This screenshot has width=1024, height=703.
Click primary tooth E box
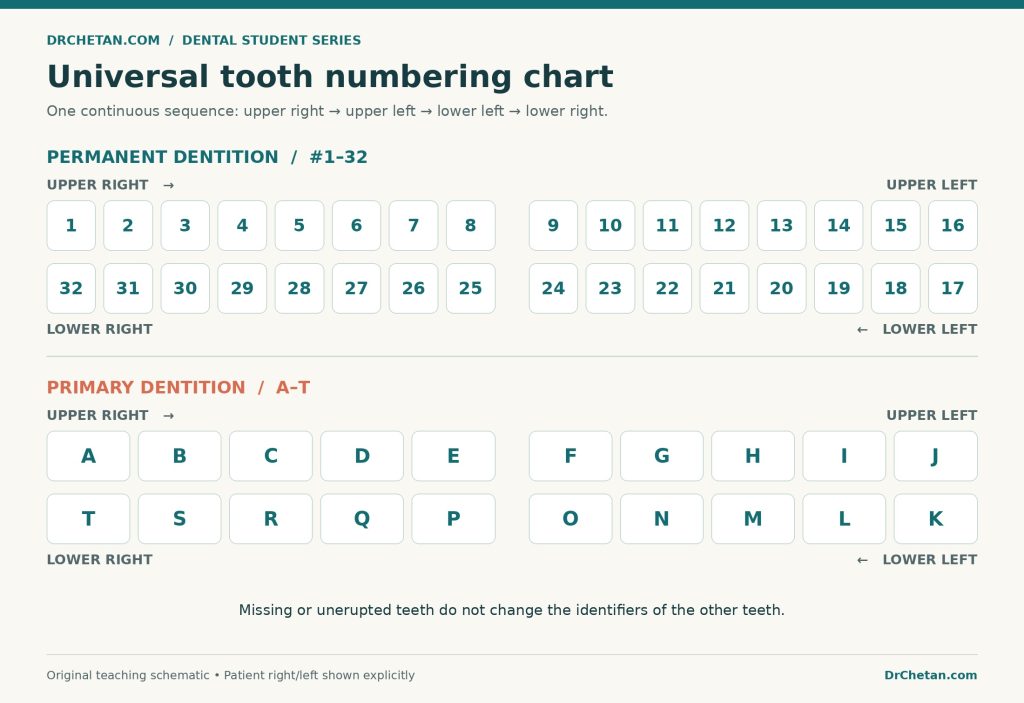(x=453, y=456)
